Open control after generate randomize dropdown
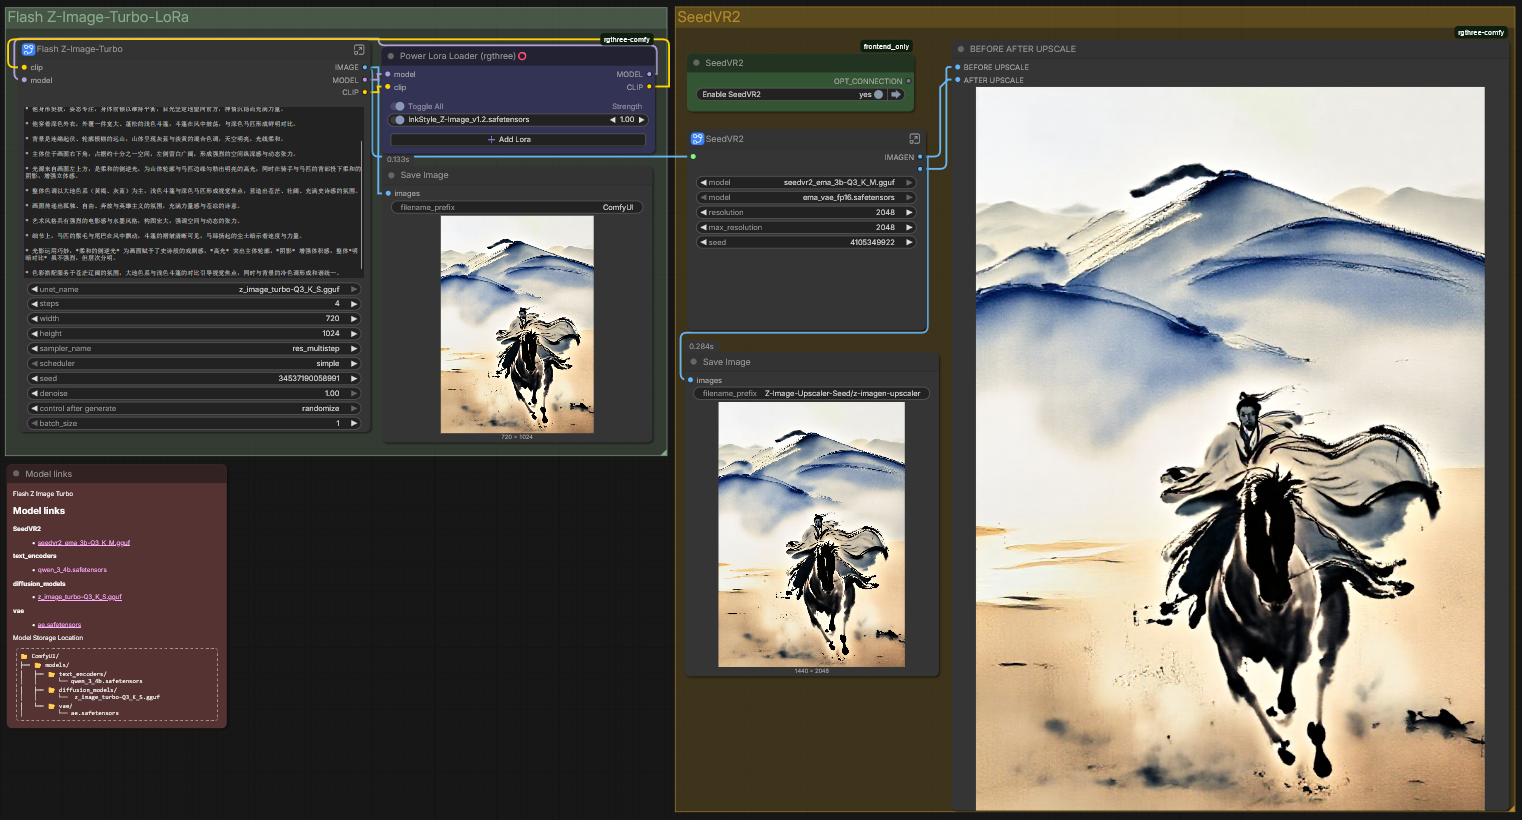This screenshot has width=1522, height=820. pos(195,408)
